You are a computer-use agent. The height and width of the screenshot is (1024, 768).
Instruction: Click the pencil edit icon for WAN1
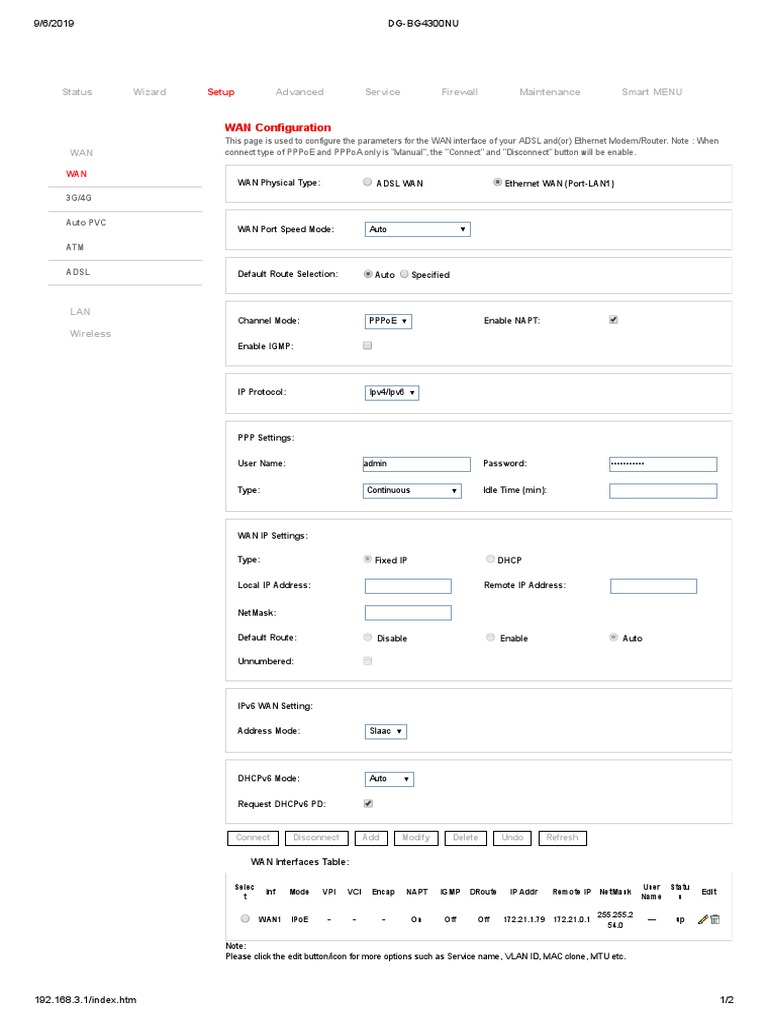(x=703, y=919)
